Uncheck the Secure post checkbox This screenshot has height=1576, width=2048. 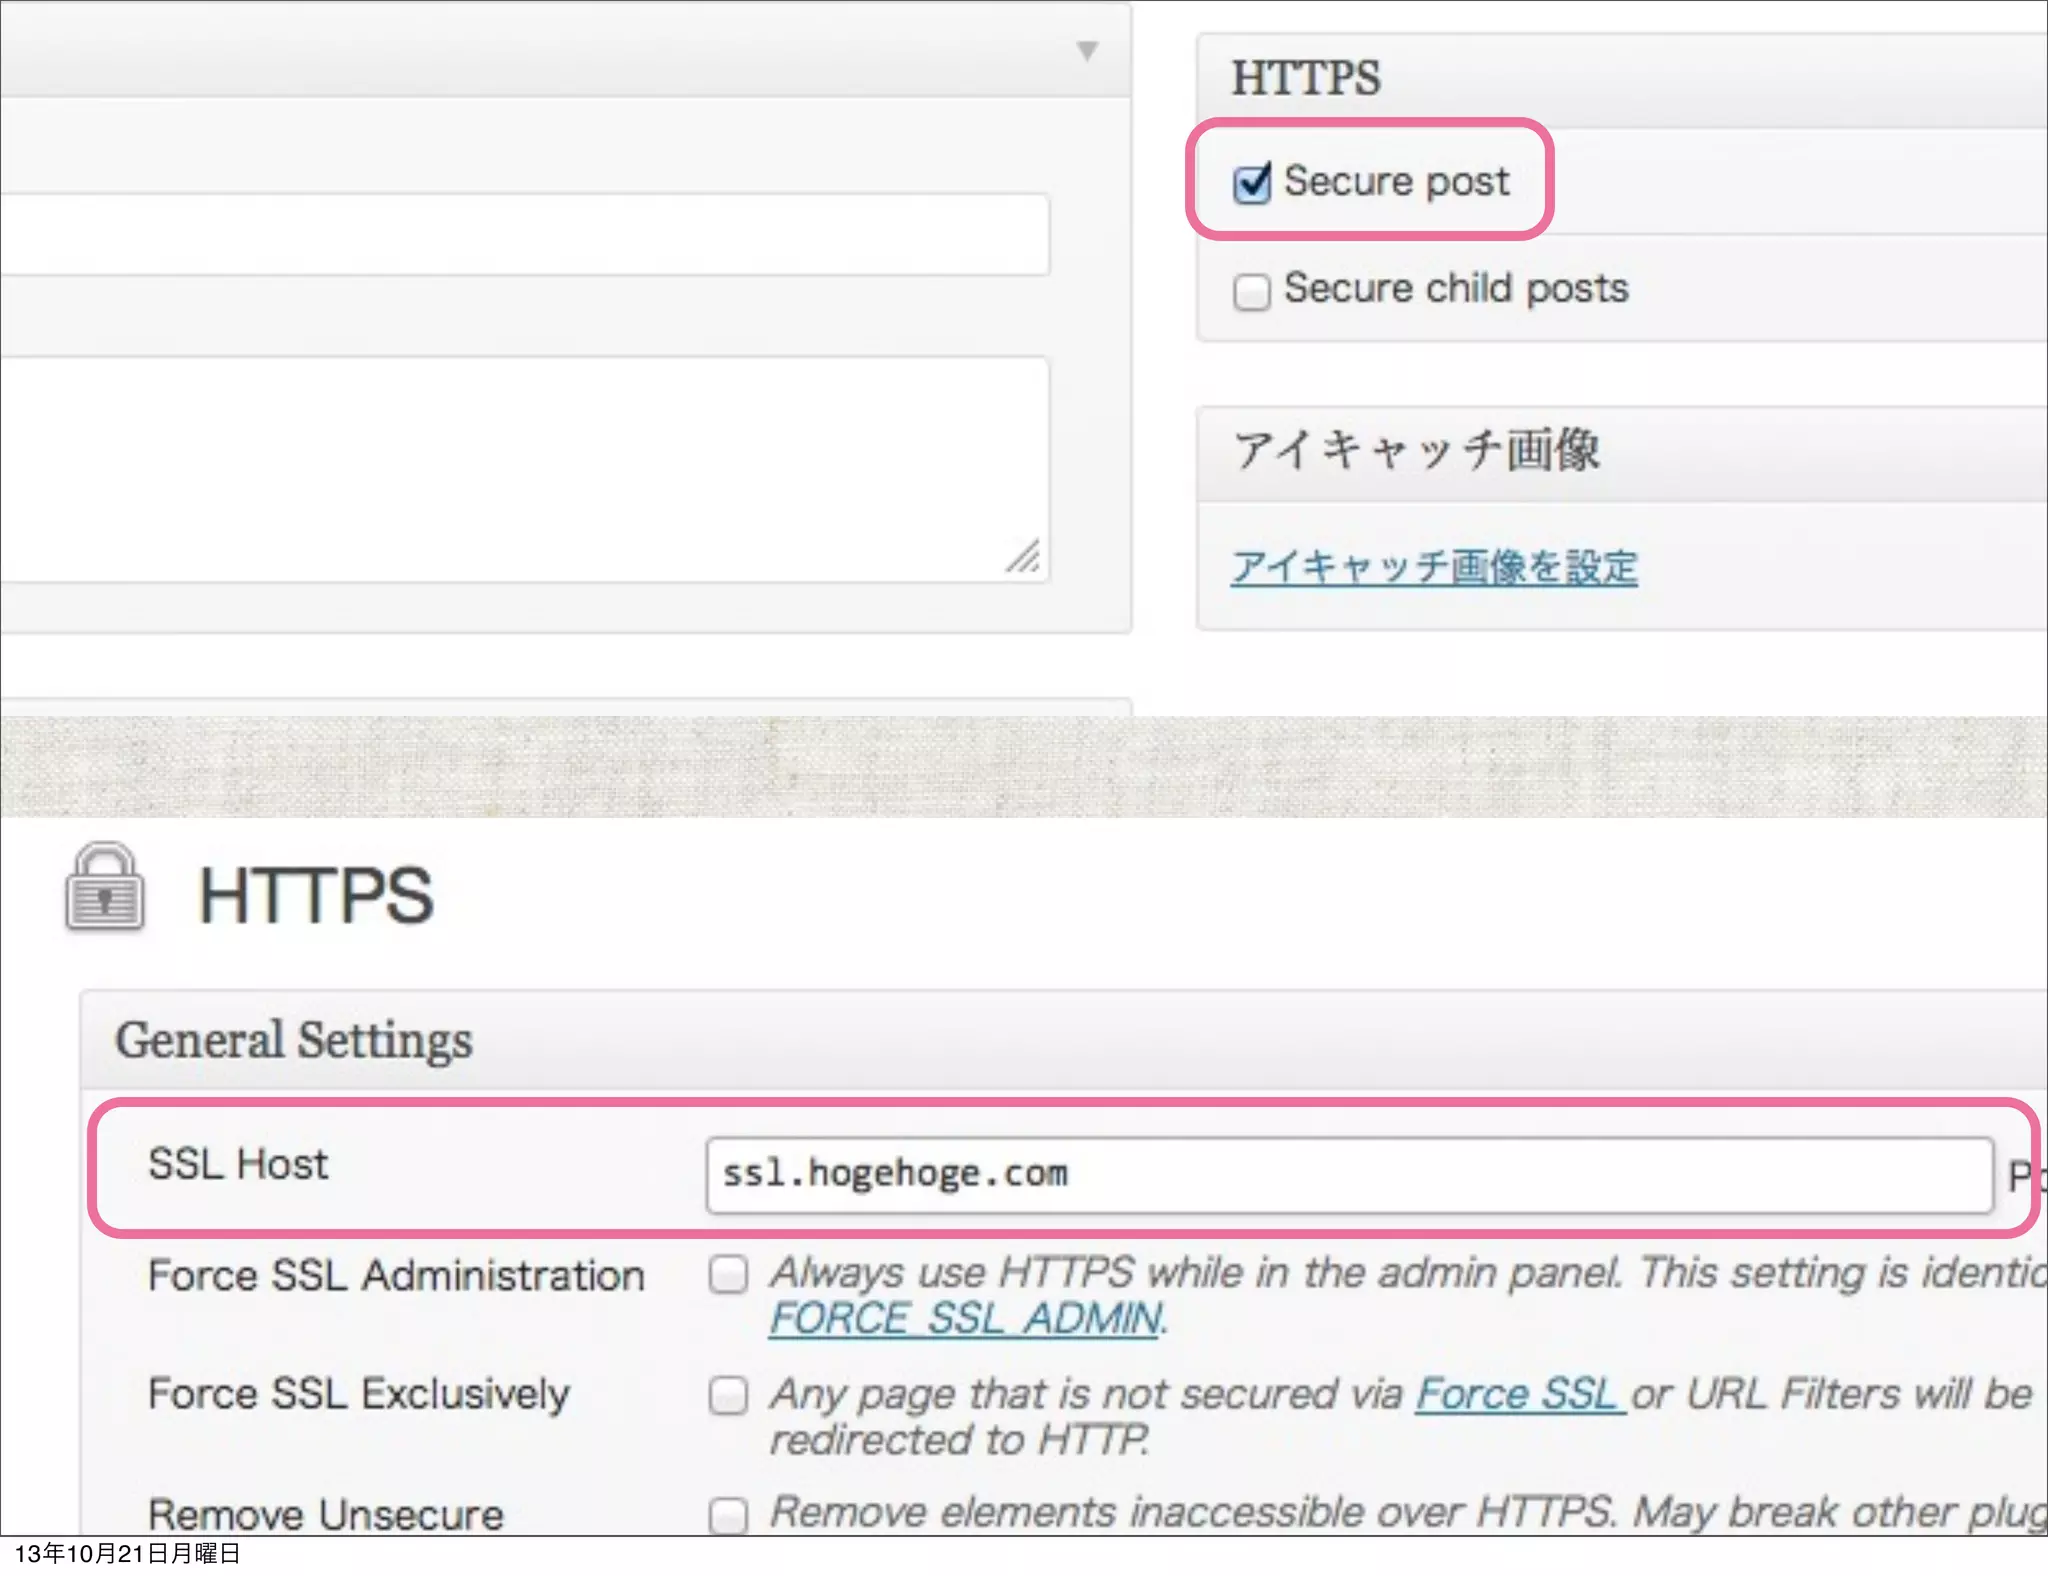click(x=1251, y=183)
